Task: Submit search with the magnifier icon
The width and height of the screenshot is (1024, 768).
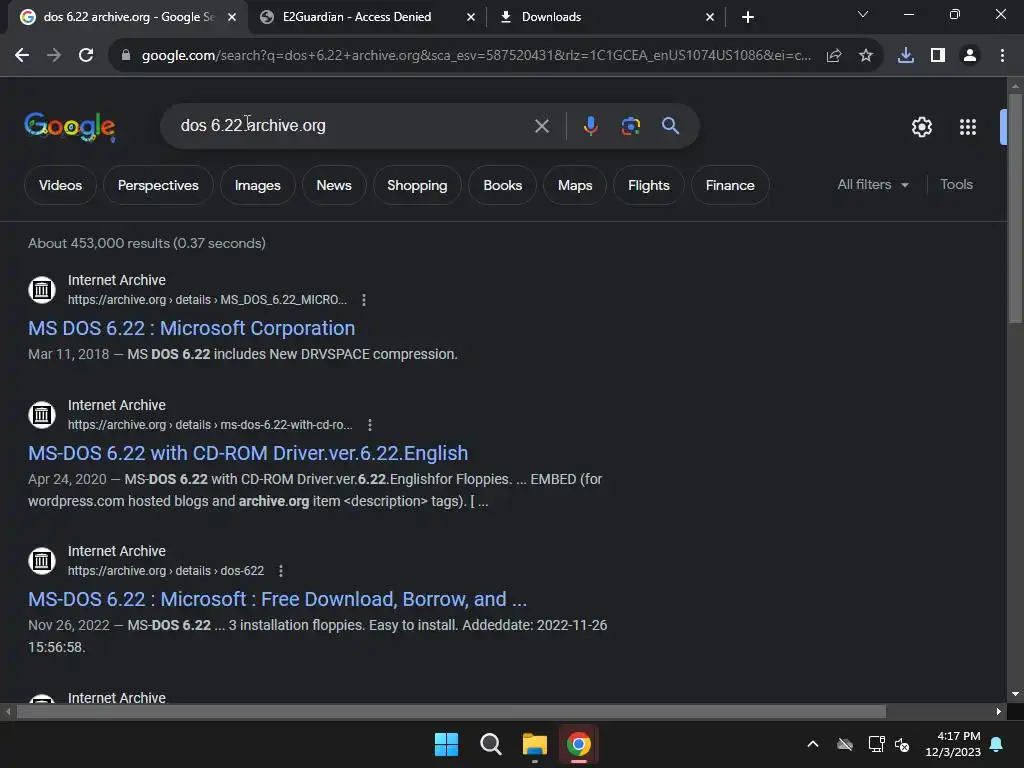Action: point(671,126)
